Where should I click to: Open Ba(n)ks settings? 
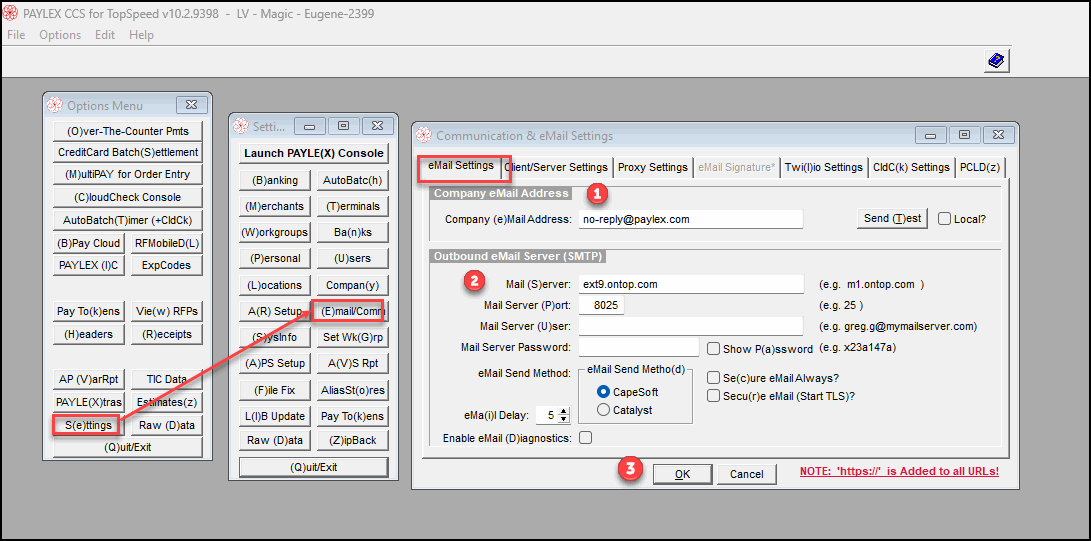(x=352, y=232)
